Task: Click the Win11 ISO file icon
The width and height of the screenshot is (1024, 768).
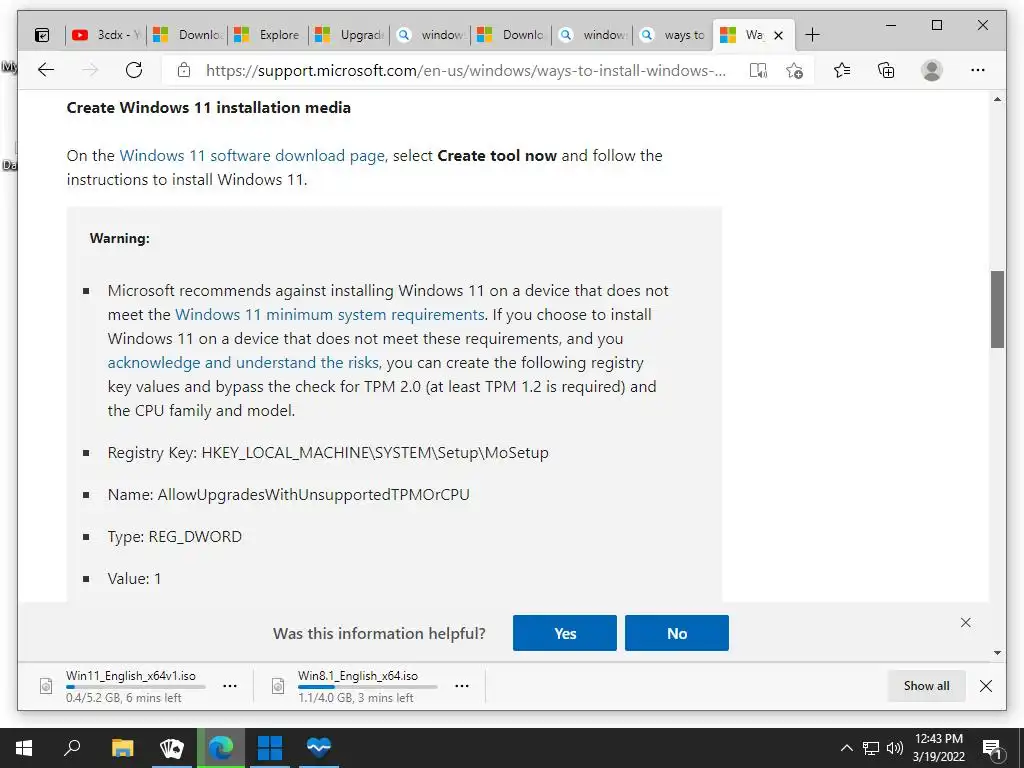Action: click(x=46, y=686)
